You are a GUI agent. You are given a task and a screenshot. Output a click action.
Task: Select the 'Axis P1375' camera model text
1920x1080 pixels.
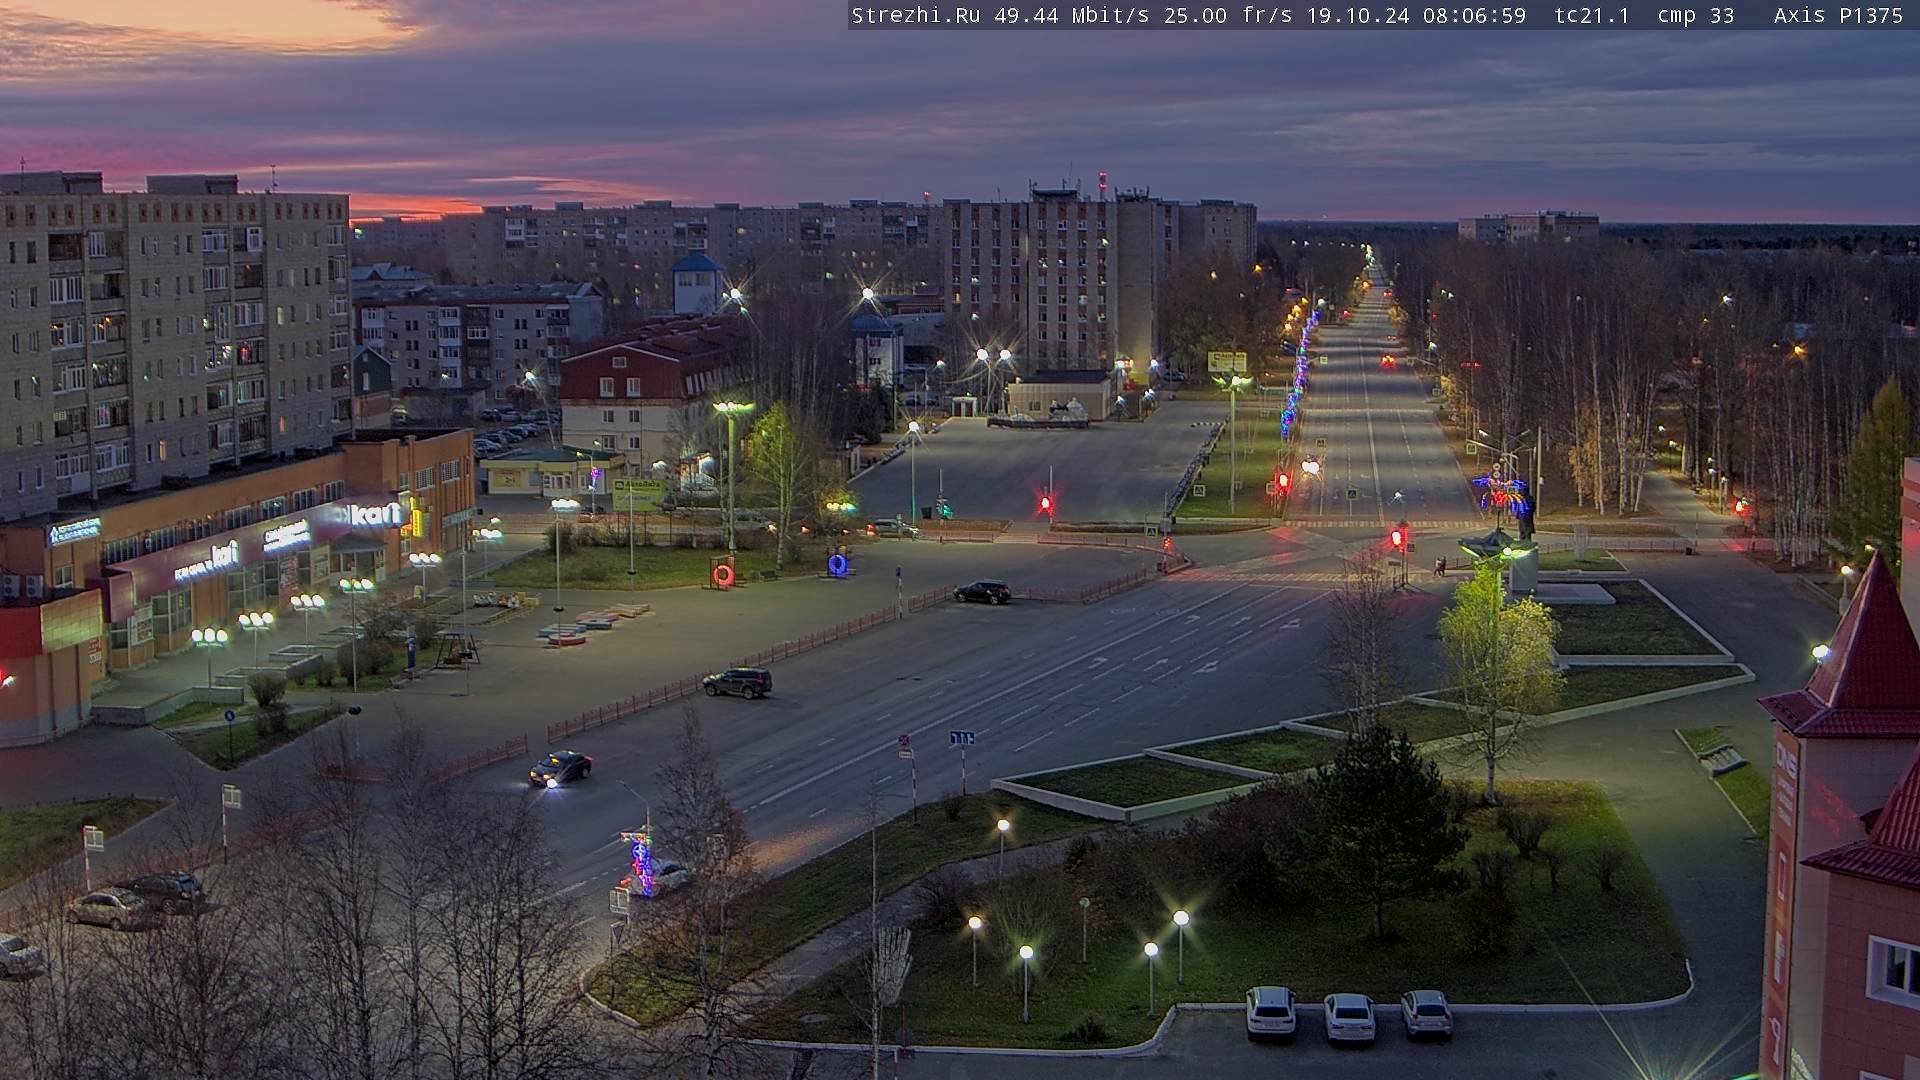(x=1838, y=15)
